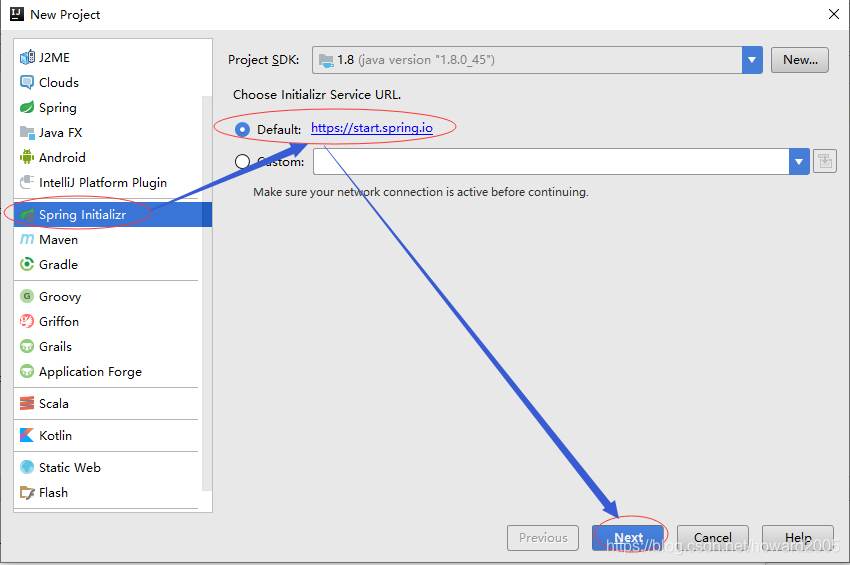Image resolution: width=850 pixels, height=565 pixels.
Task: Open the Project SDK dropdown arrow
Action: pos(752,60)
